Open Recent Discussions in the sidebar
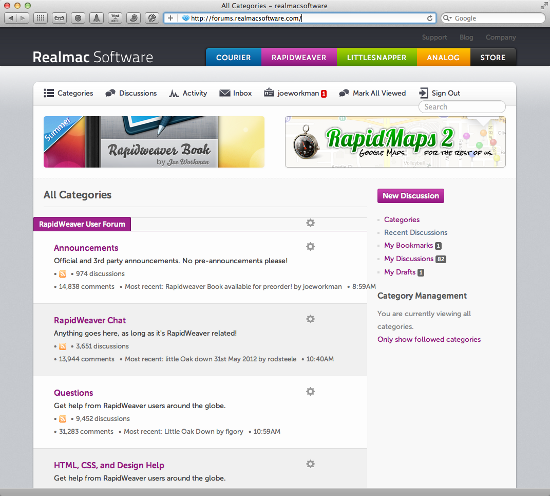Viewport: 550px width, 496px height. (416, 232)
